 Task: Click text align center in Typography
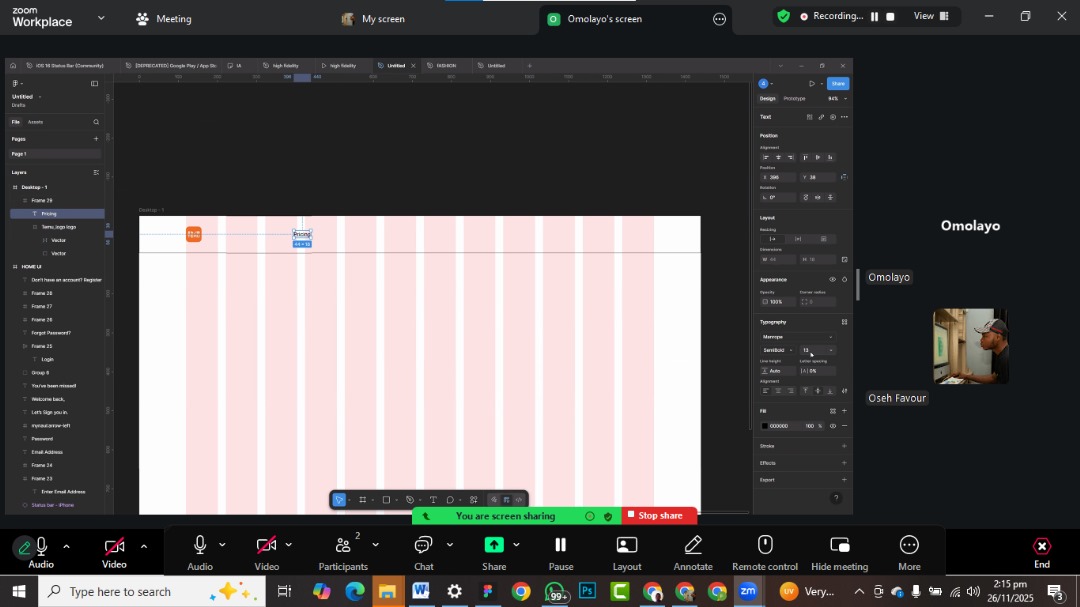(x=778, y=391)
